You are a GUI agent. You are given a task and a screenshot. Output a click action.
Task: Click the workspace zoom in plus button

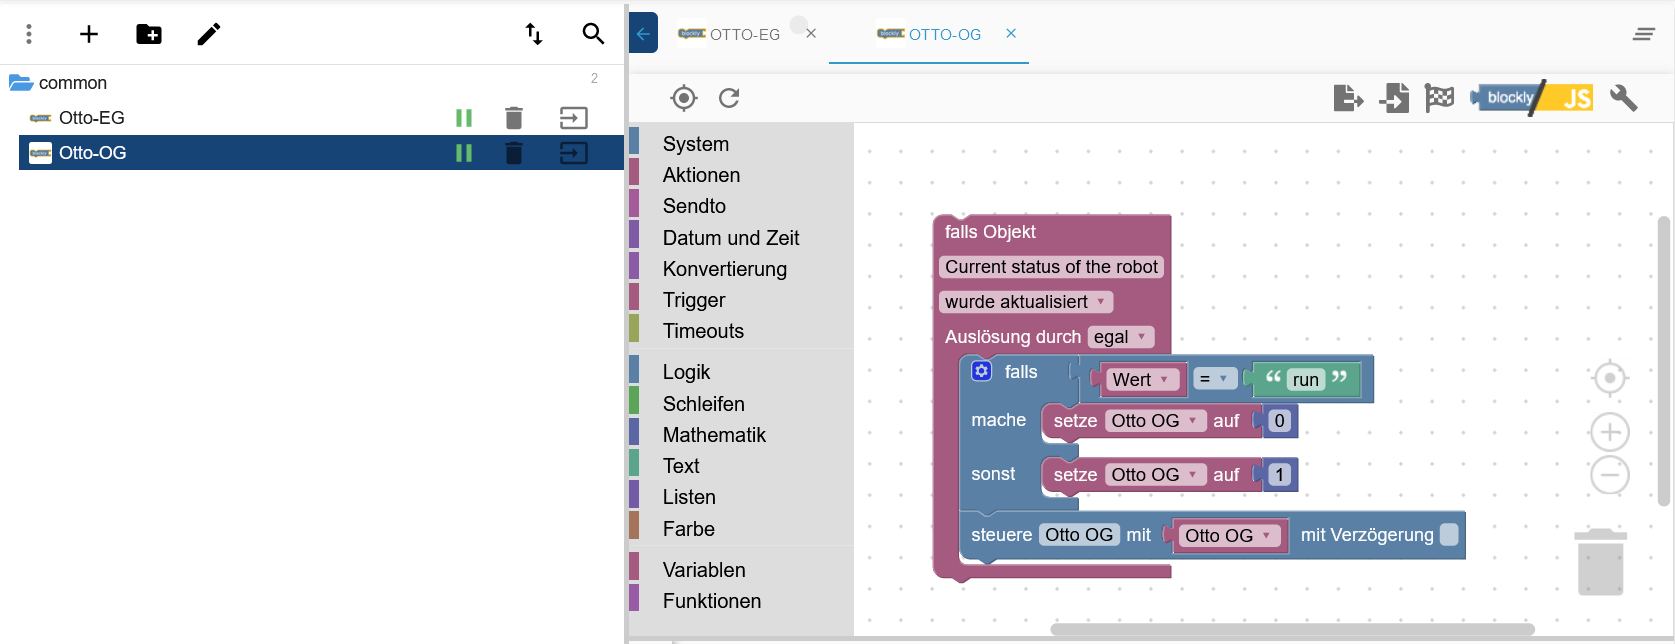tap(1609, 432)
